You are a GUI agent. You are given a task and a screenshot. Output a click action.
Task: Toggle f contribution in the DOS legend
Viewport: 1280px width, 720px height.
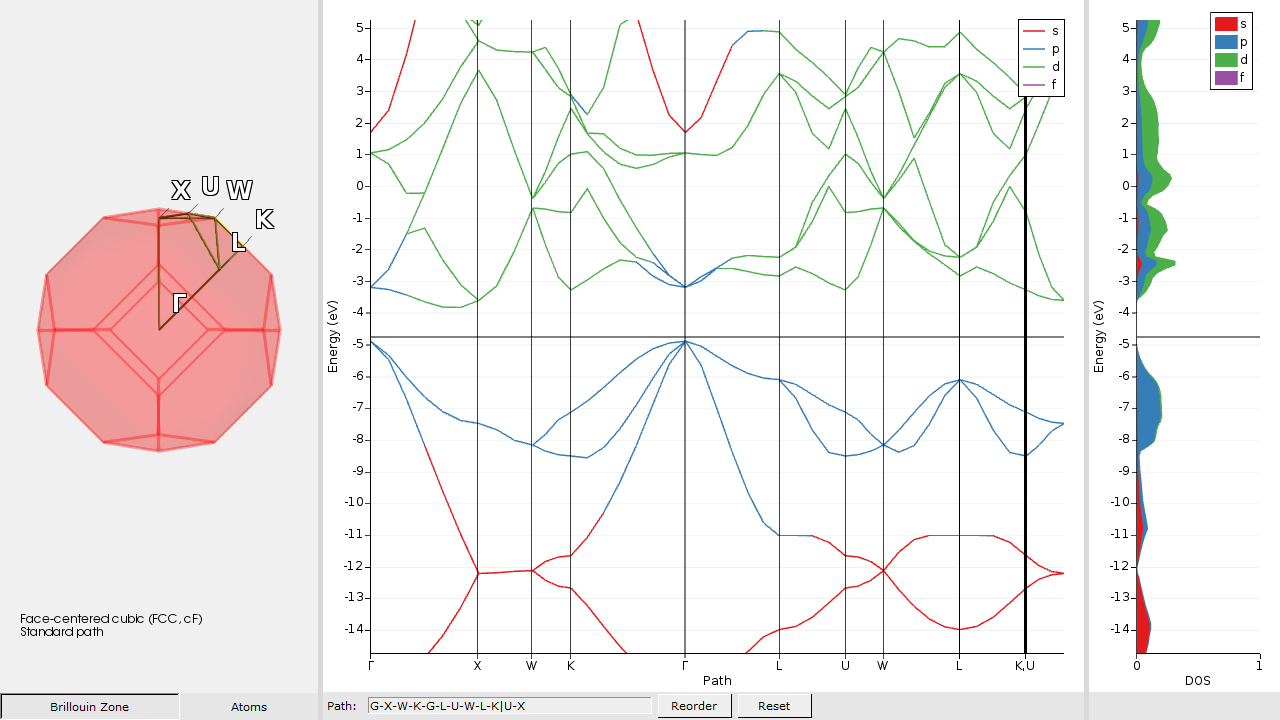[1225, 78]
